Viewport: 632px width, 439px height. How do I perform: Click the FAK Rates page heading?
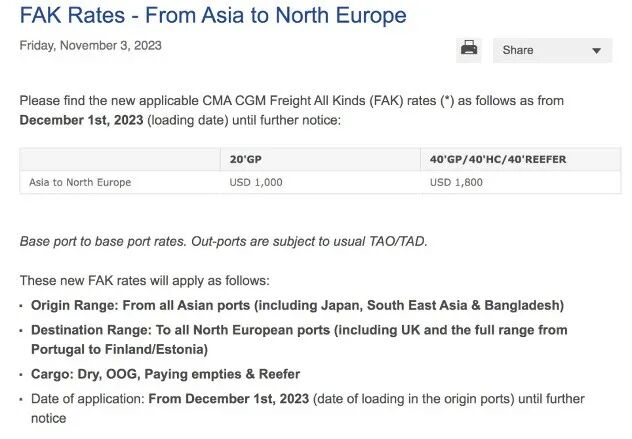click(213, 16)
